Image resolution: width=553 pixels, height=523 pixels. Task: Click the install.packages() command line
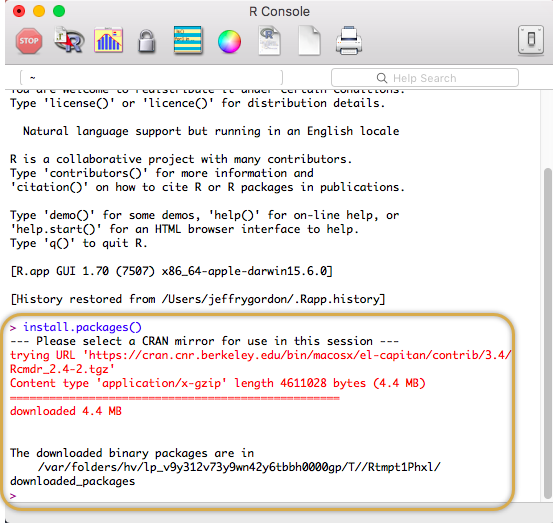(x=82, y=327)
